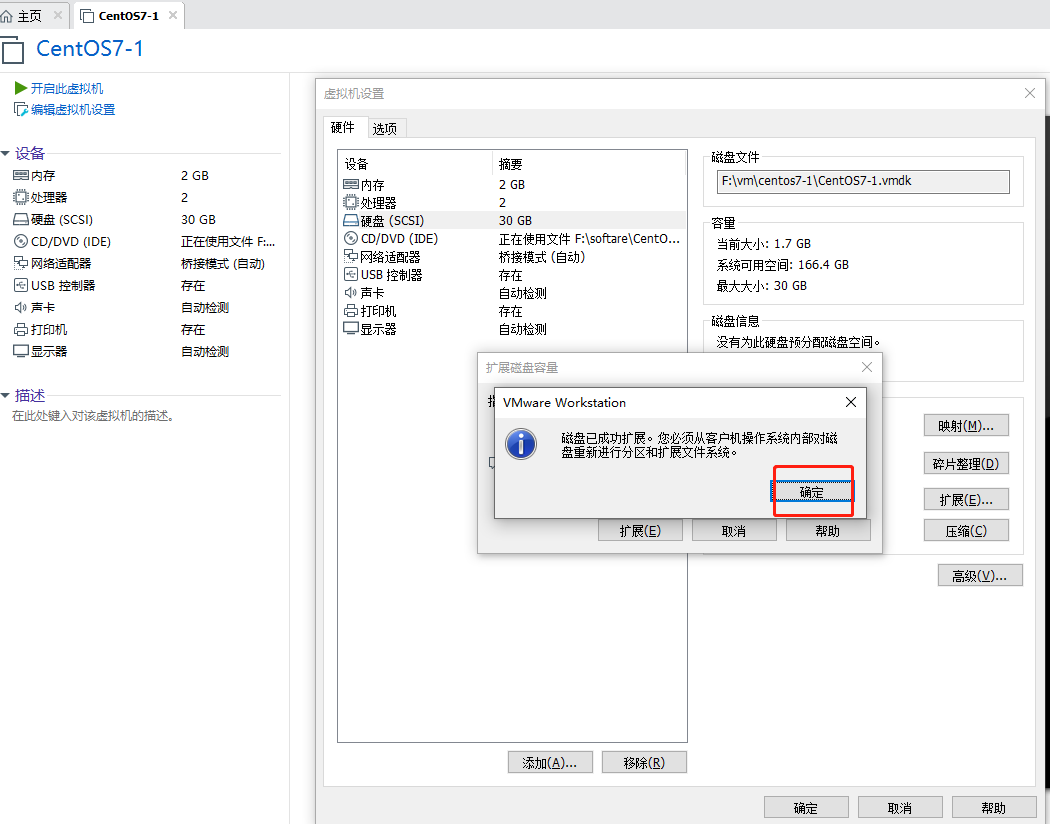Click 帮助 in the expand disk capacity dialog
Screen dimensions: 1050x824
click(828, 531)
